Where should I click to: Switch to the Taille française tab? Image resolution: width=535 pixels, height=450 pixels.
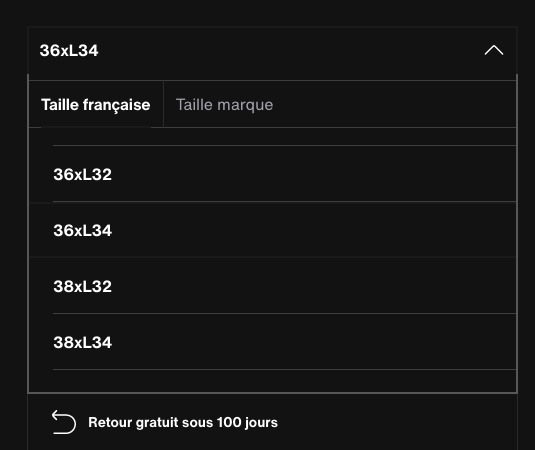96,104
